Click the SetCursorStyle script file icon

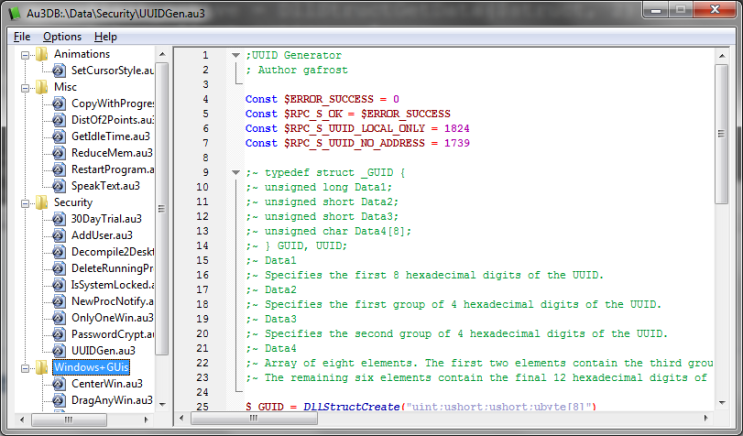click(x=59, y=71)
